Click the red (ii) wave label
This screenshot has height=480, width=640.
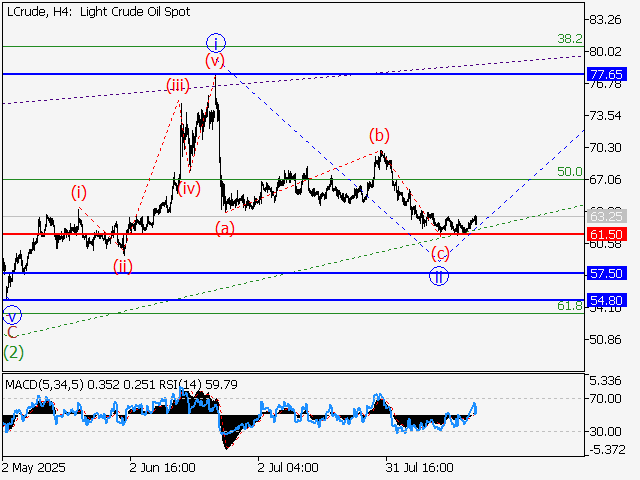122,265
